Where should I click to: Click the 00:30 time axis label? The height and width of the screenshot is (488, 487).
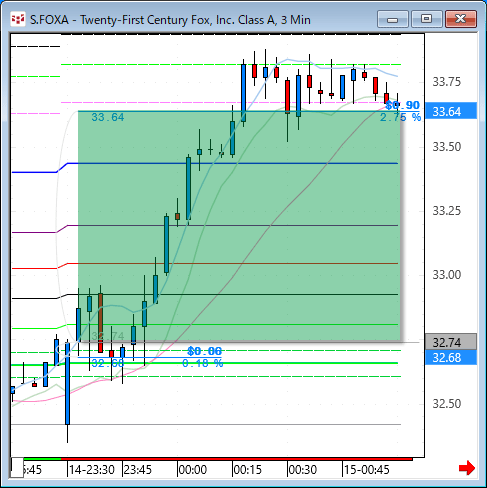click(303, 470)
